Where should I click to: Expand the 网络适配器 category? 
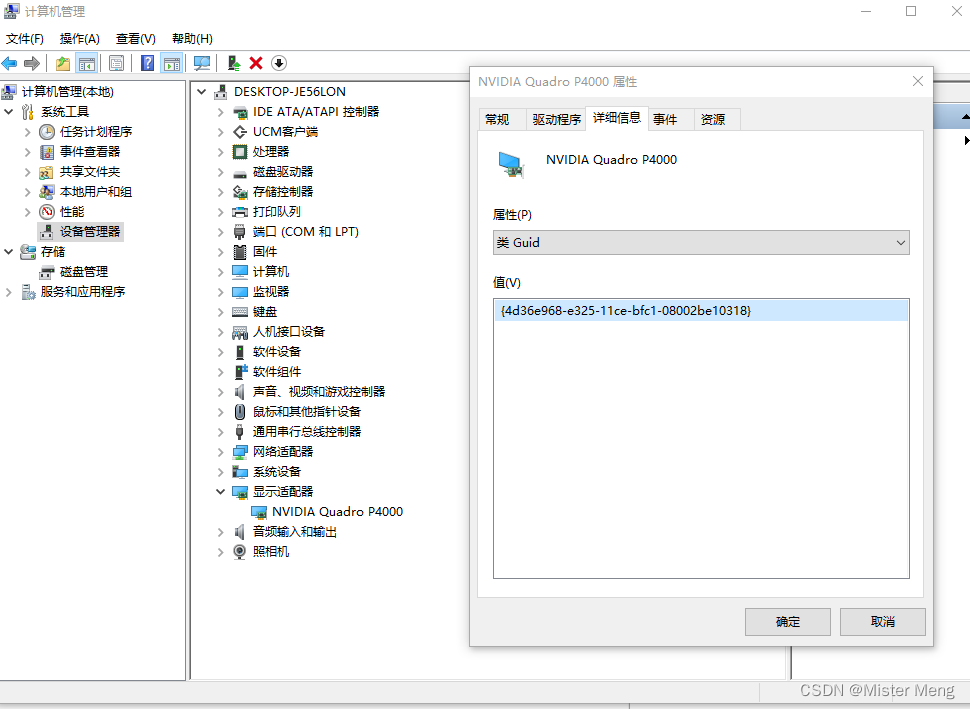(221, 452)
